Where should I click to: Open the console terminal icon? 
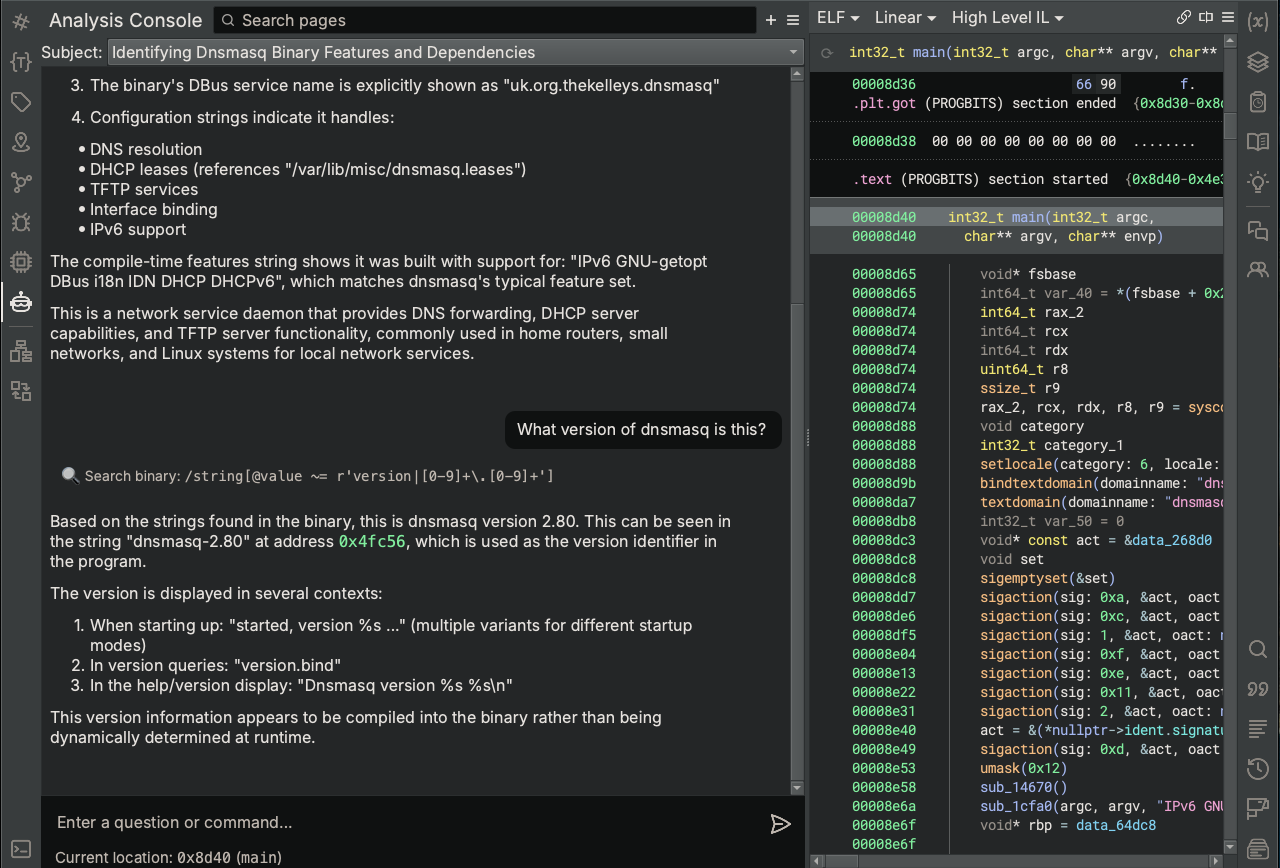tap(20, 848)
